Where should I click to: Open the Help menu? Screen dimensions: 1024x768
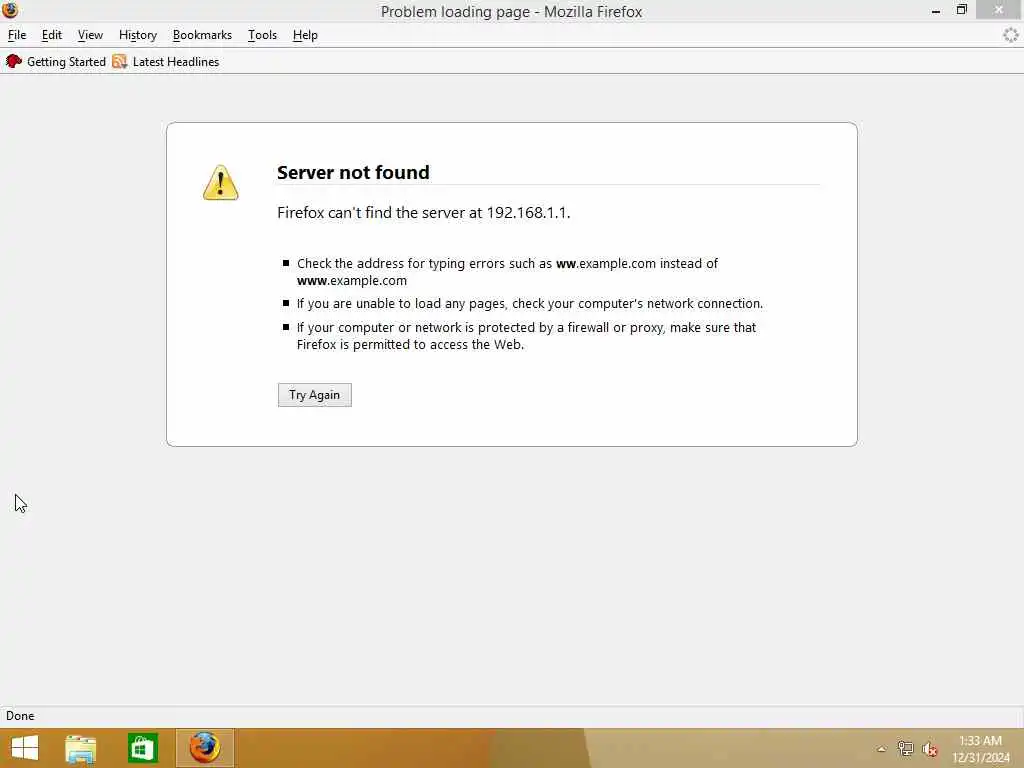(x=305, y=35)
